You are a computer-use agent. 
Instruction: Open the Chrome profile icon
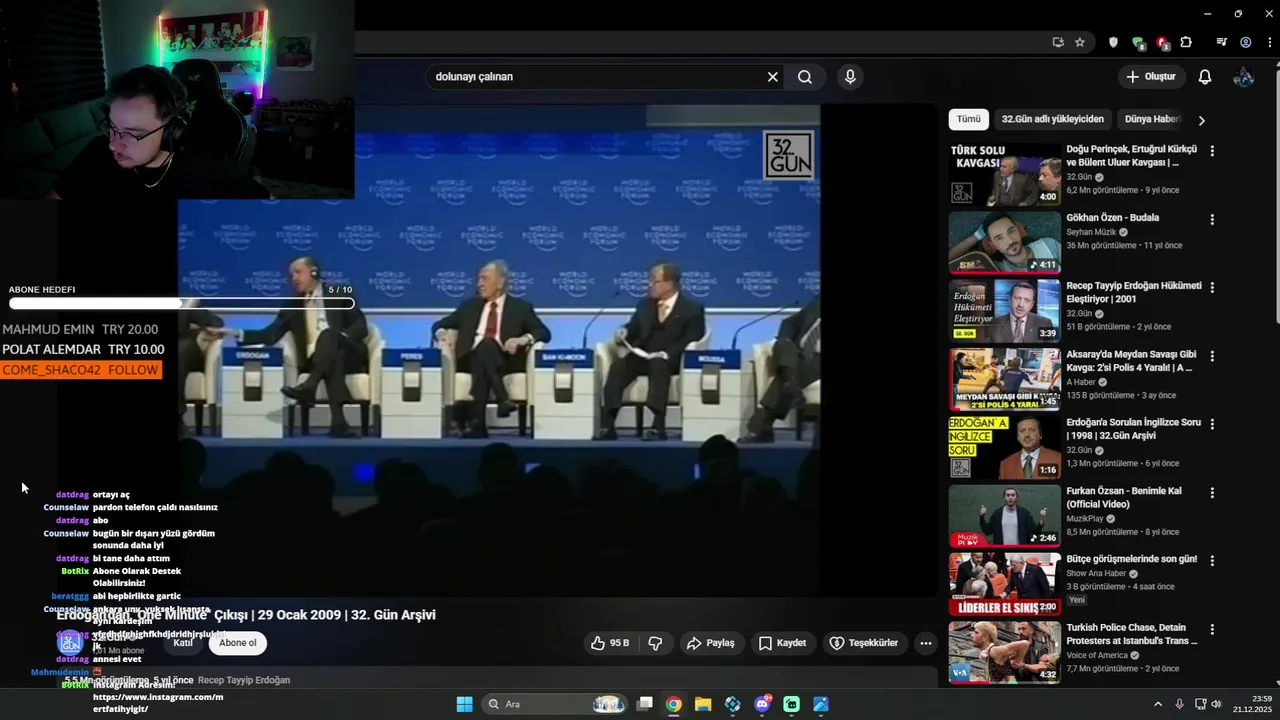tap(1246, 42)
